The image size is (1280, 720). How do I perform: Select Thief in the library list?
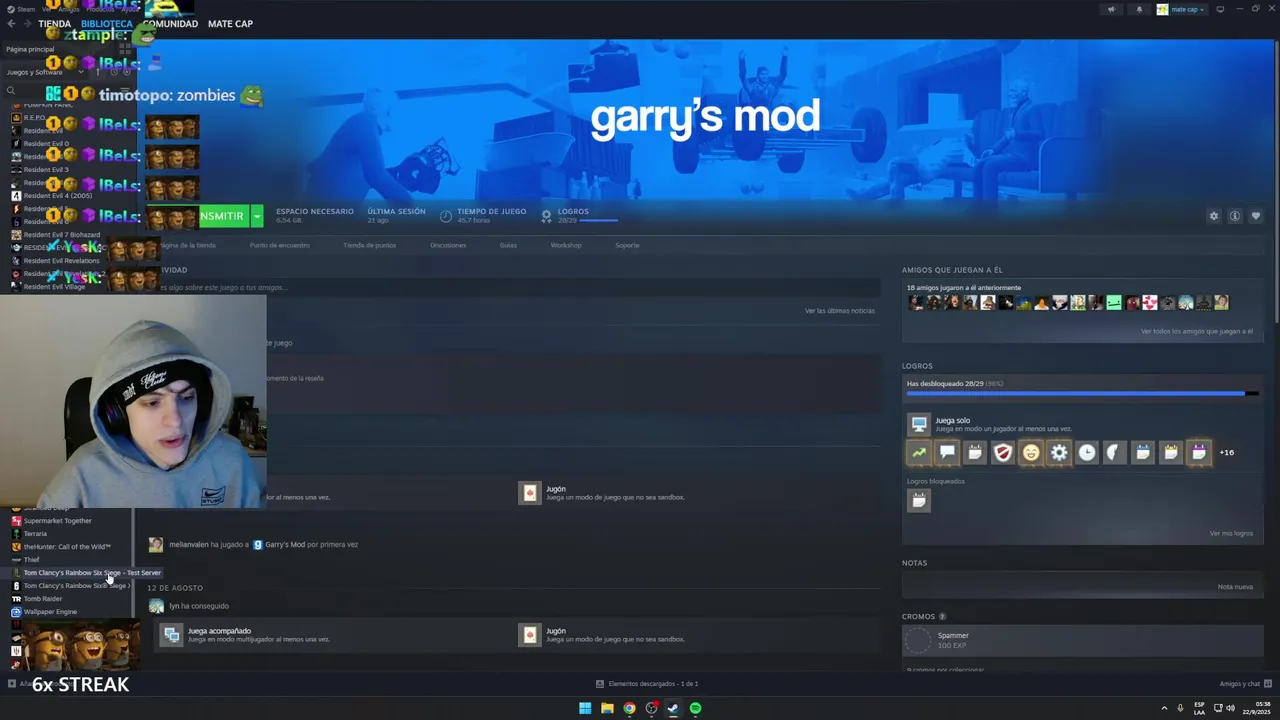[31, 560]
